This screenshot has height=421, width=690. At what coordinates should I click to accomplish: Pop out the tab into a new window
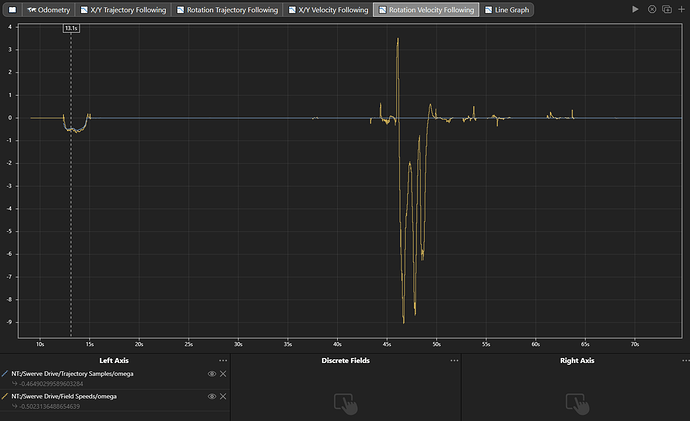[x=667, y=9]
